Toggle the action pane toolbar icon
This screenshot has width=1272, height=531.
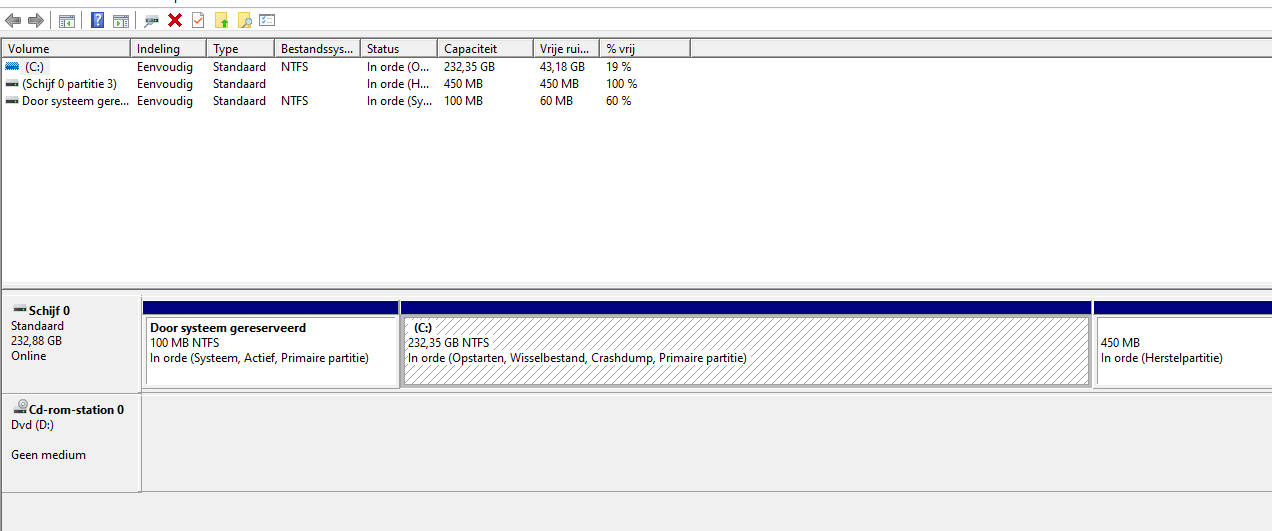[x=120, y=20]
